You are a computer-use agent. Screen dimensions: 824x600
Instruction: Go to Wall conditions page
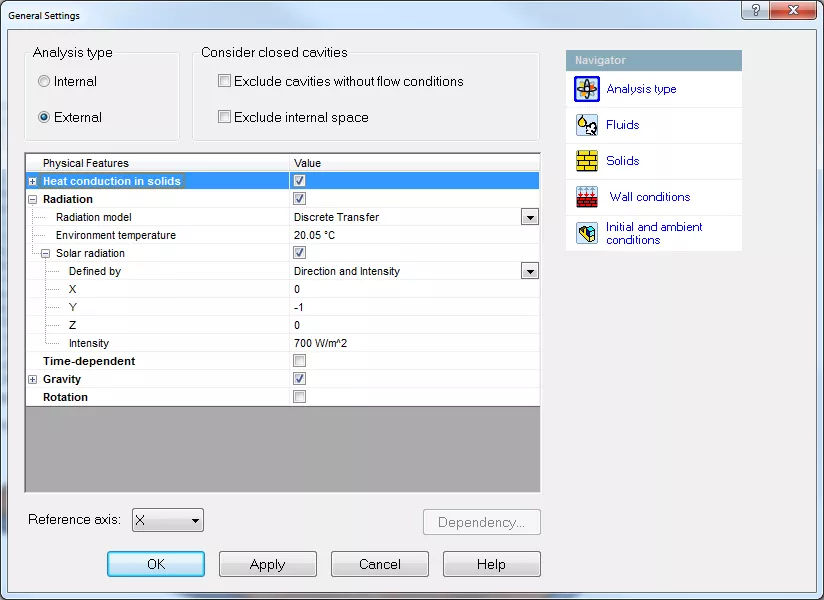click(x=649, y=197)
